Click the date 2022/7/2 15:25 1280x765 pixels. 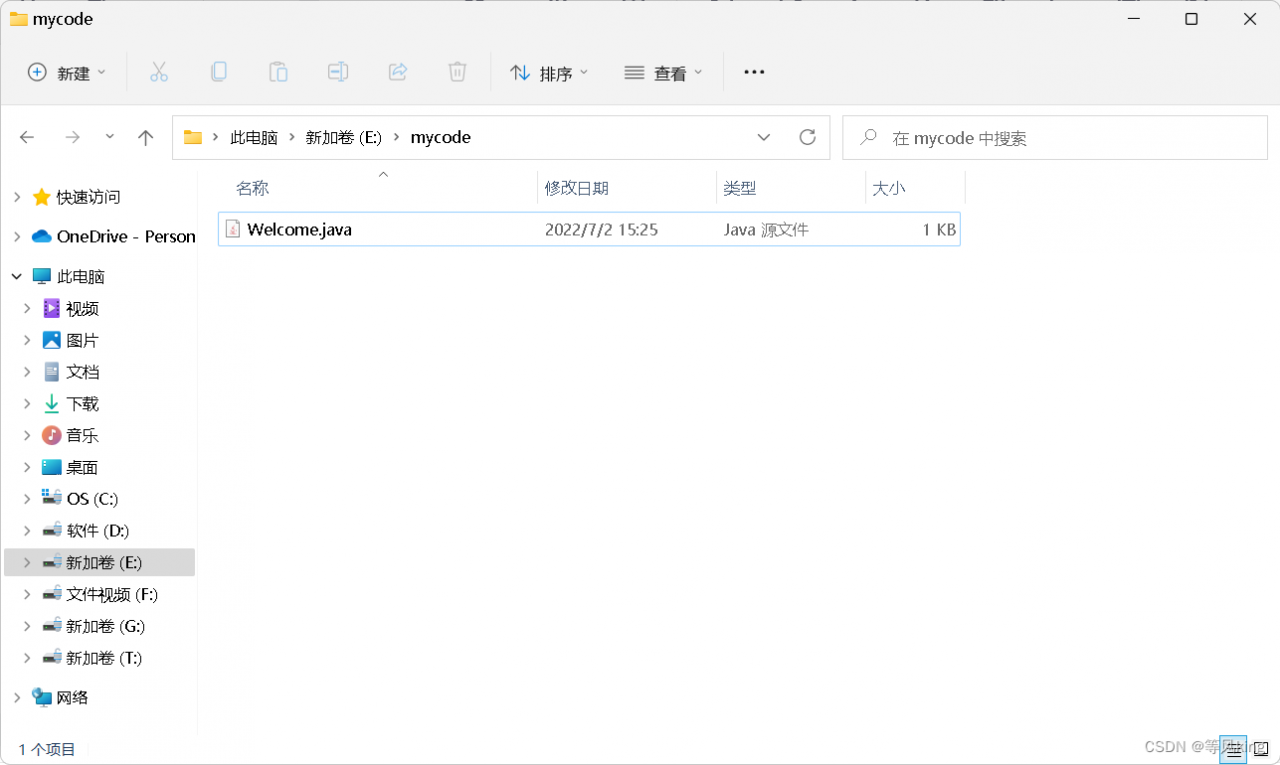pos(601,229)
